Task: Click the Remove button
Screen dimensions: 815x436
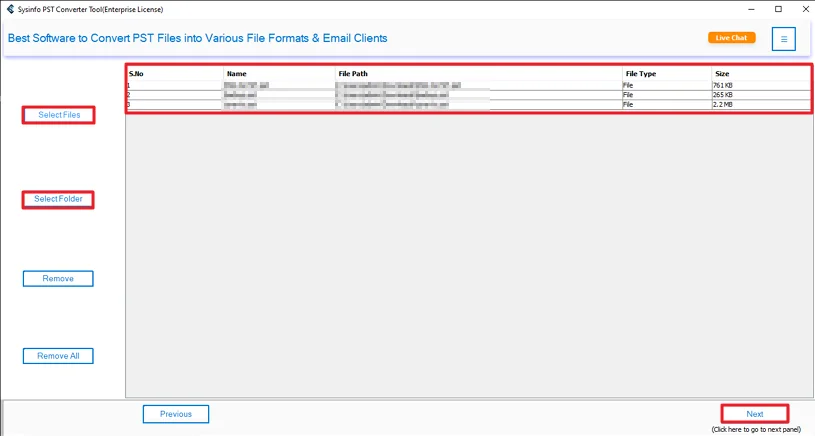Action: click(x=58, y=279)
